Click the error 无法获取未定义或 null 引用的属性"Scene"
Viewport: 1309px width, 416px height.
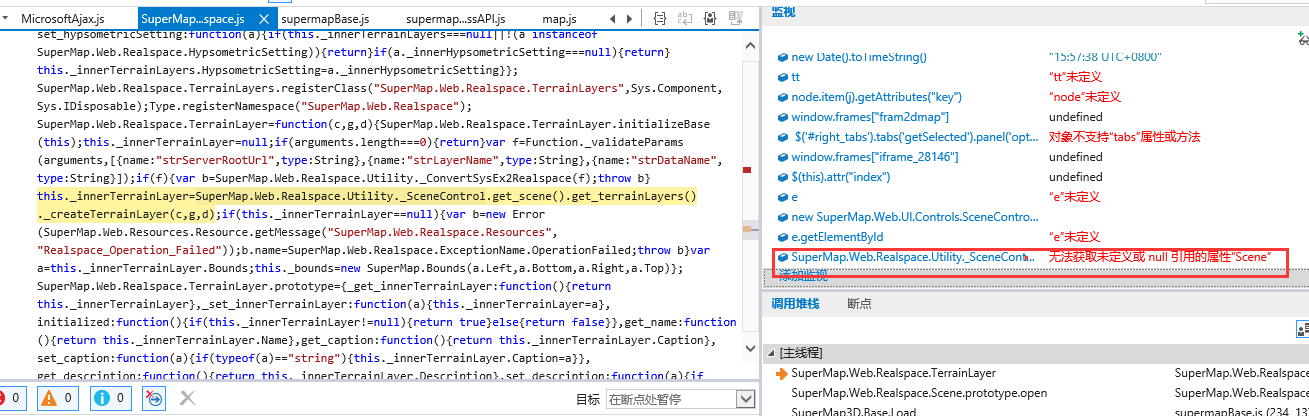tap(1159, 258)
